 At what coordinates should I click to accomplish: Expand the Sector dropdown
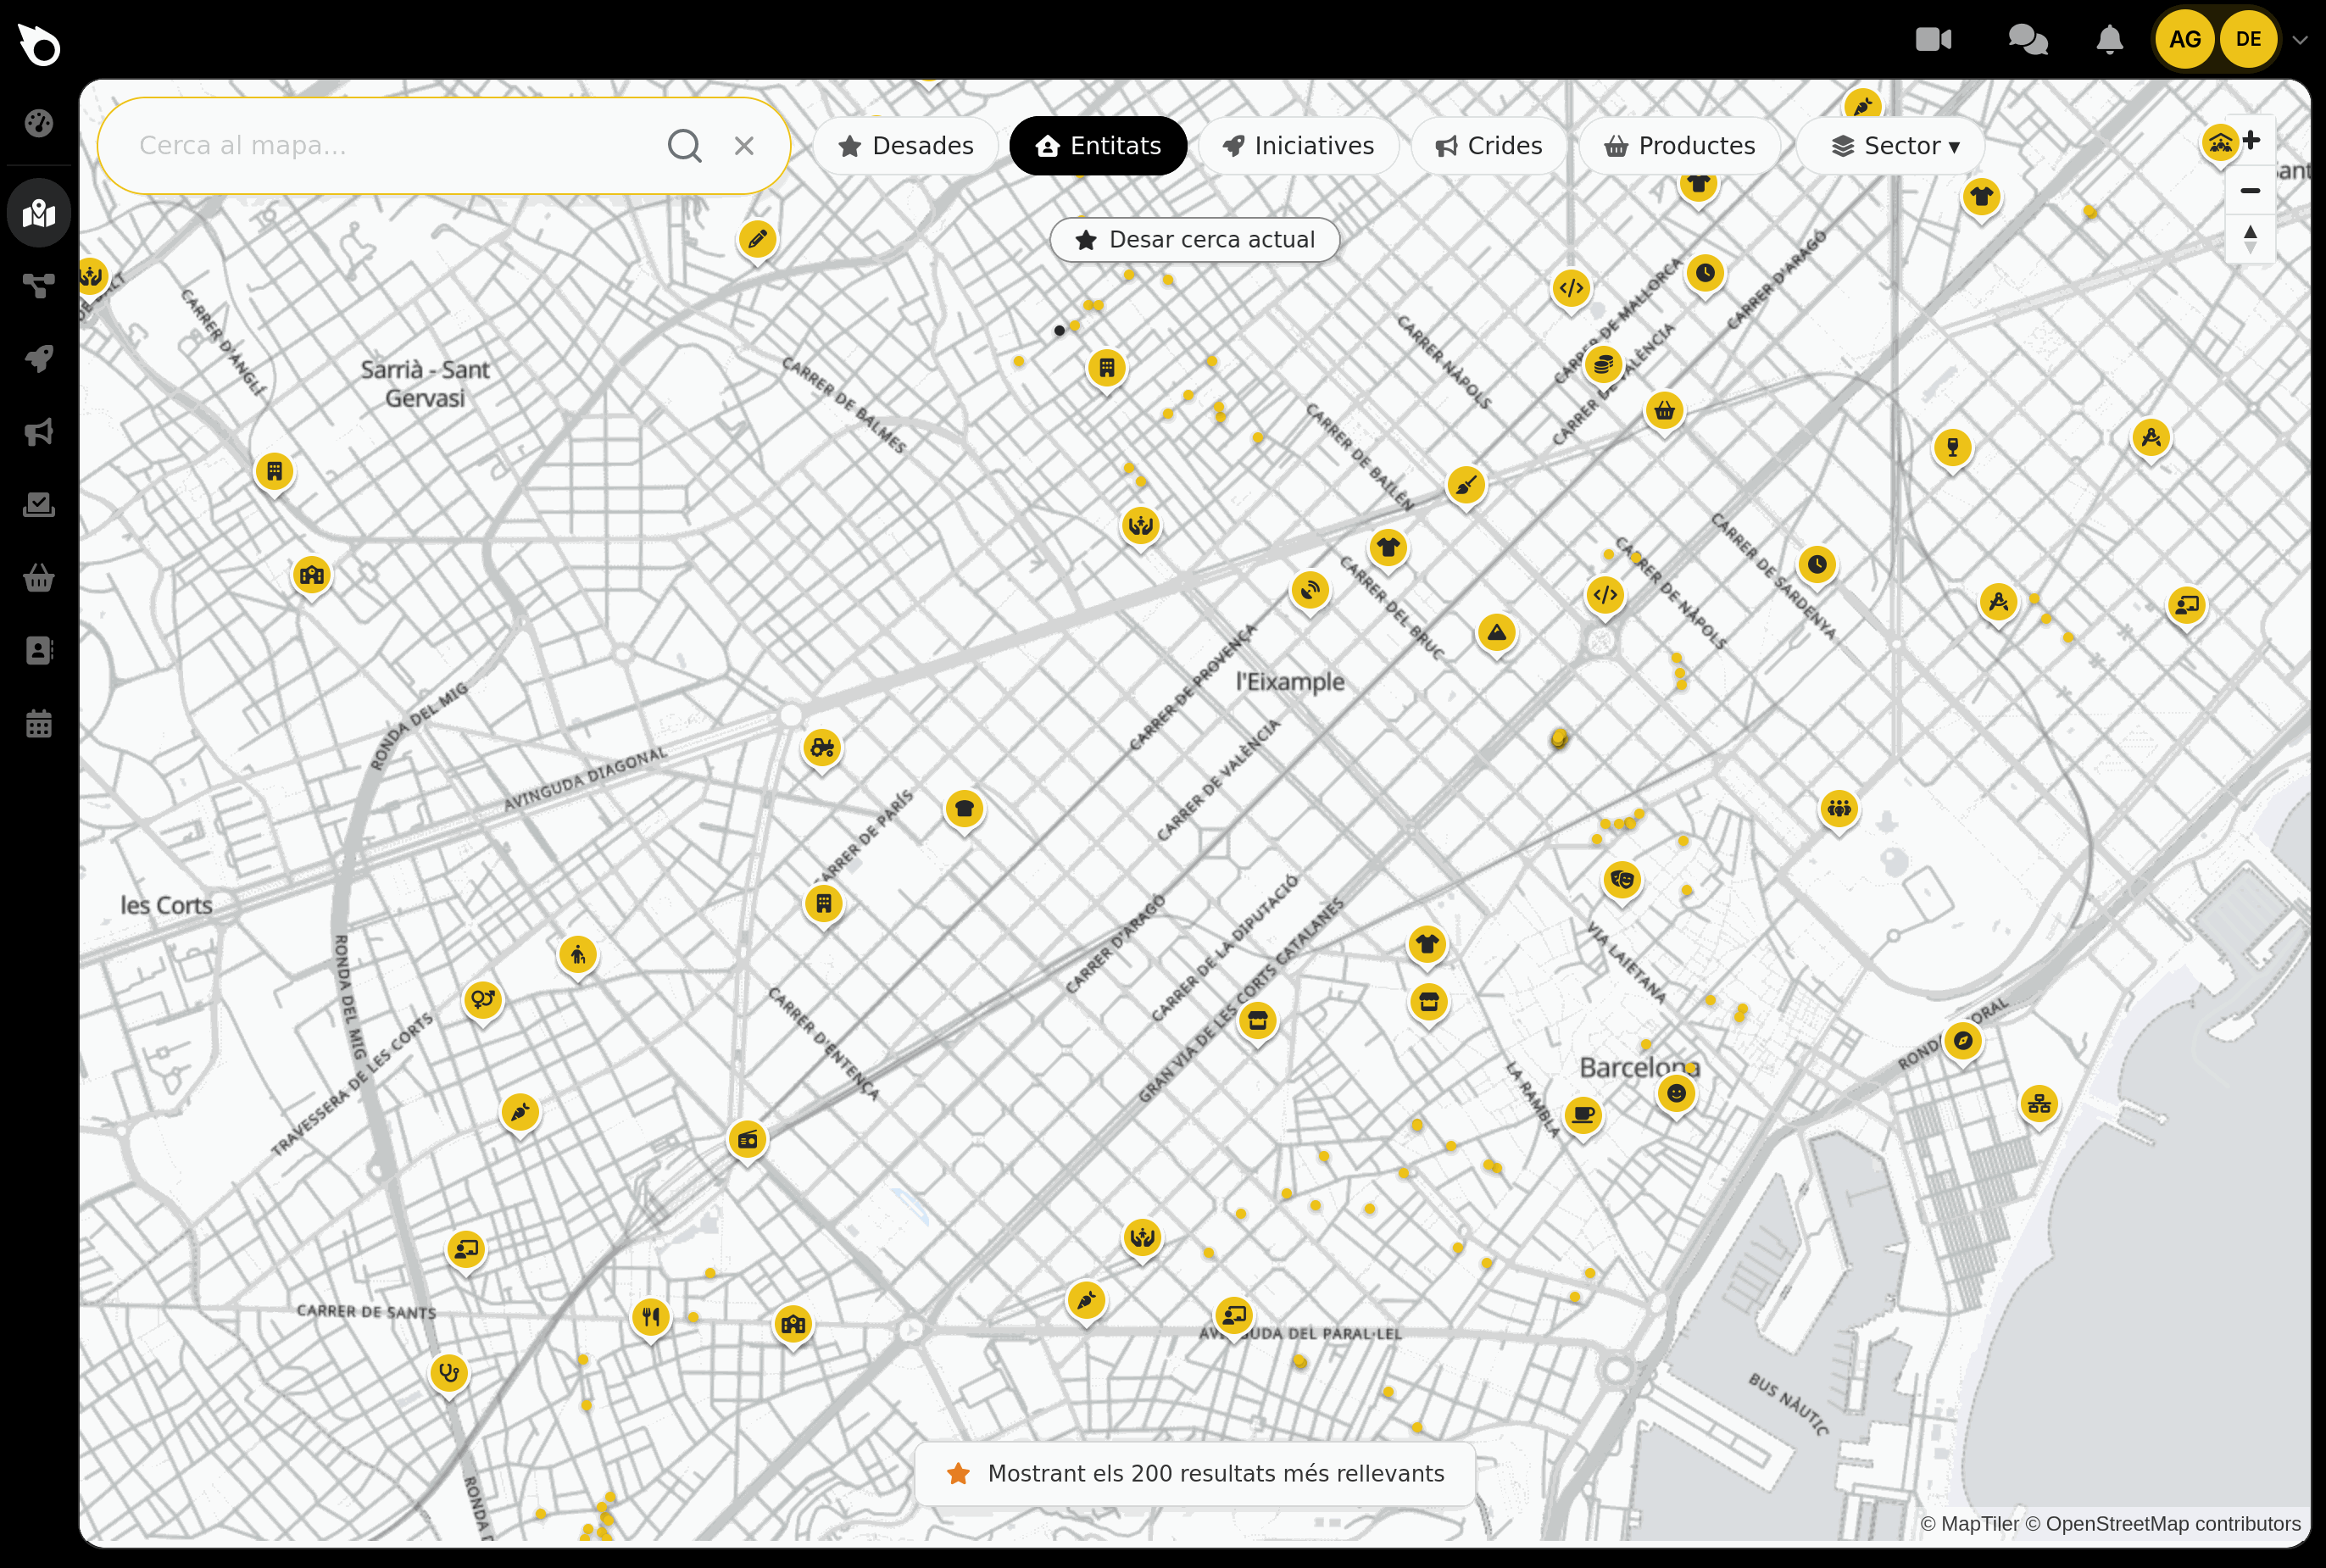click(x=1890, y=146)
